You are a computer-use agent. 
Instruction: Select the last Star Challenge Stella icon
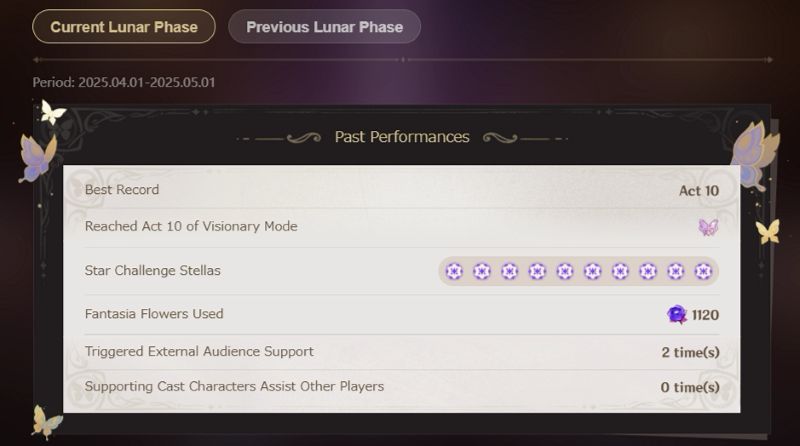pyautogui.click(x=703, y=271)
